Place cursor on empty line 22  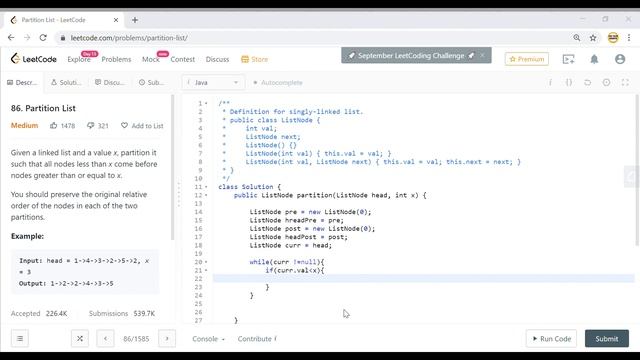[424, 278]
